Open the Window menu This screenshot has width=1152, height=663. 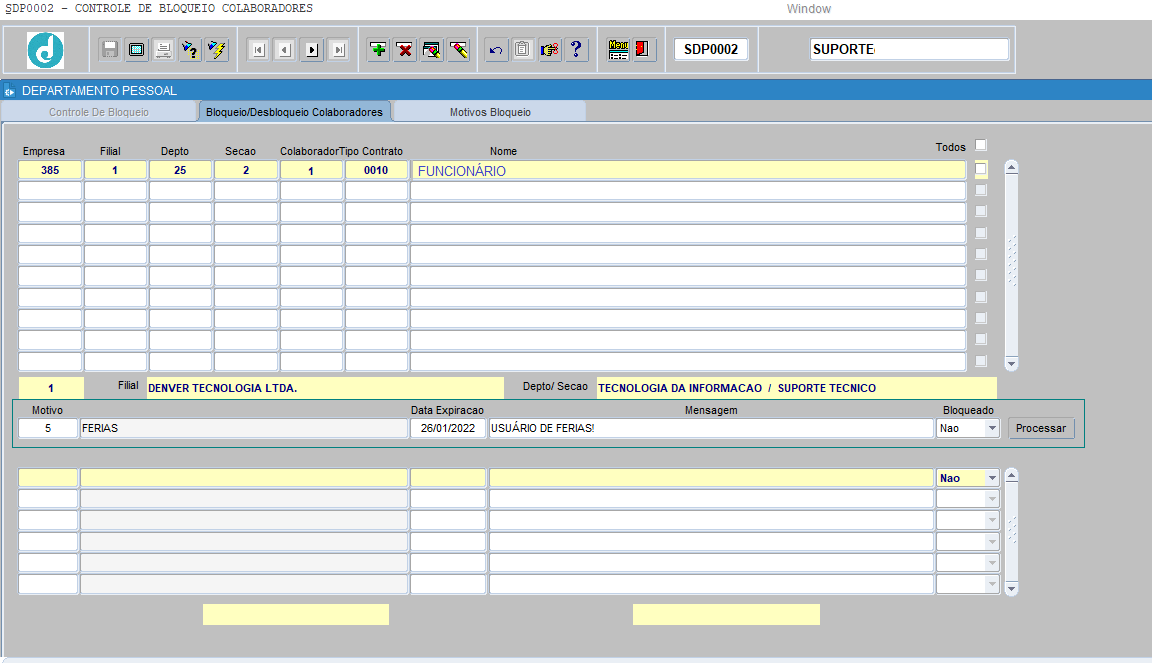(x=808, y=9)
